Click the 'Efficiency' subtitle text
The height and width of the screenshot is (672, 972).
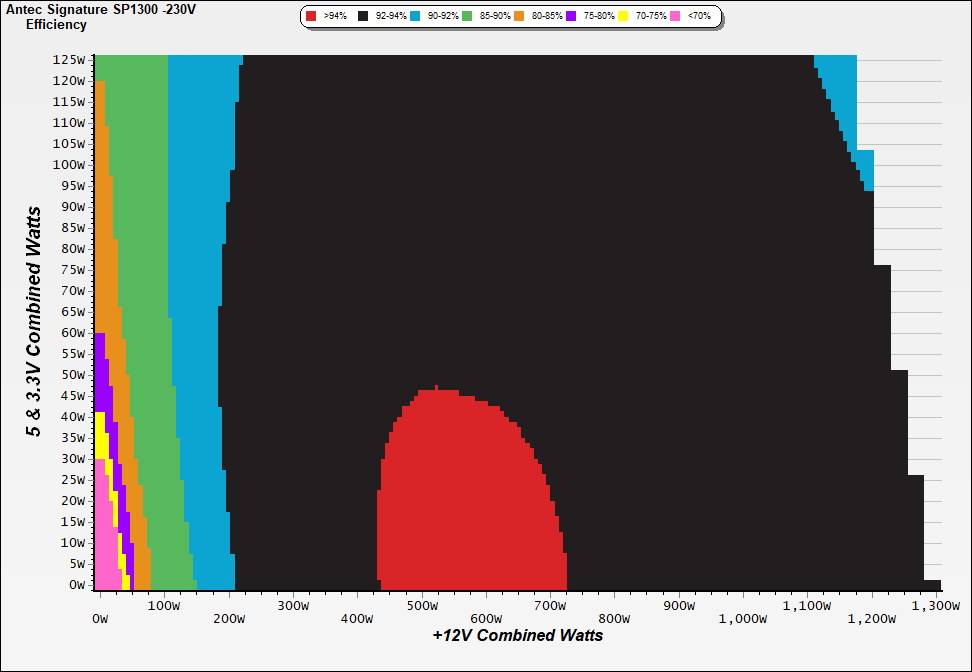tap(56, 24)
